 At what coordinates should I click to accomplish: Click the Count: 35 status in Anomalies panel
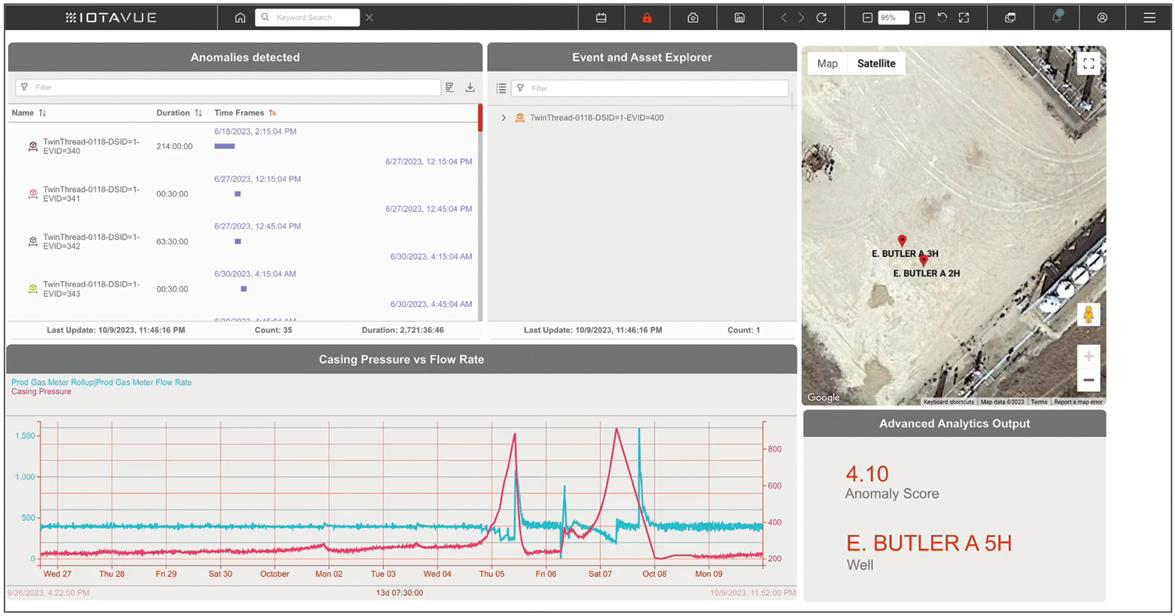pos(274,330)
